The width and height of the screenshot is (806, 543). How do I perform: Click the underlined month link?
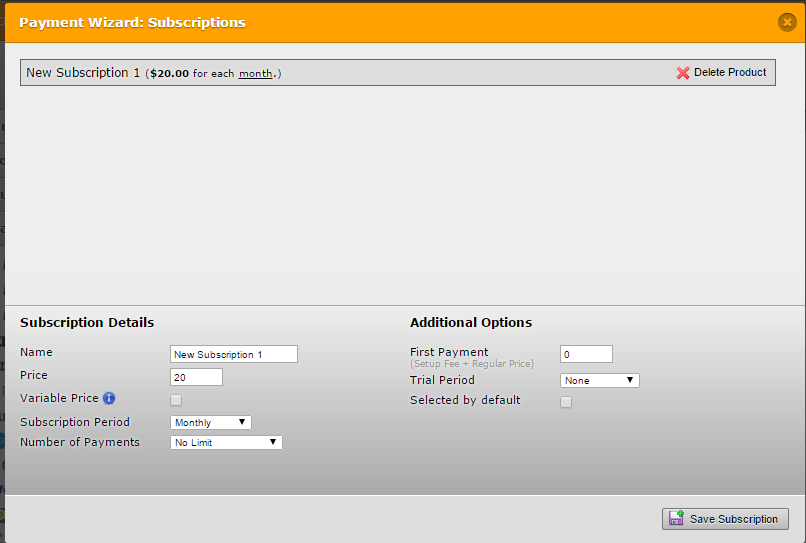coord(256,74)
